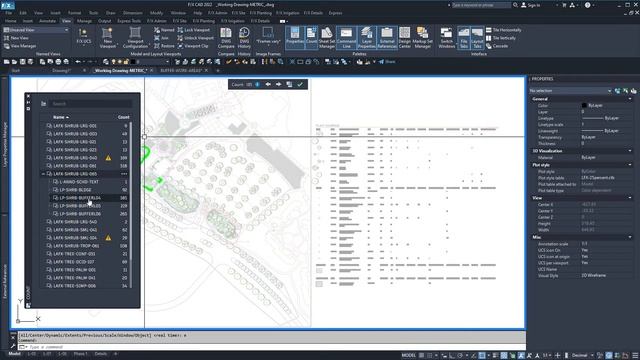Switch to Annotate ribbon tab

47,21
